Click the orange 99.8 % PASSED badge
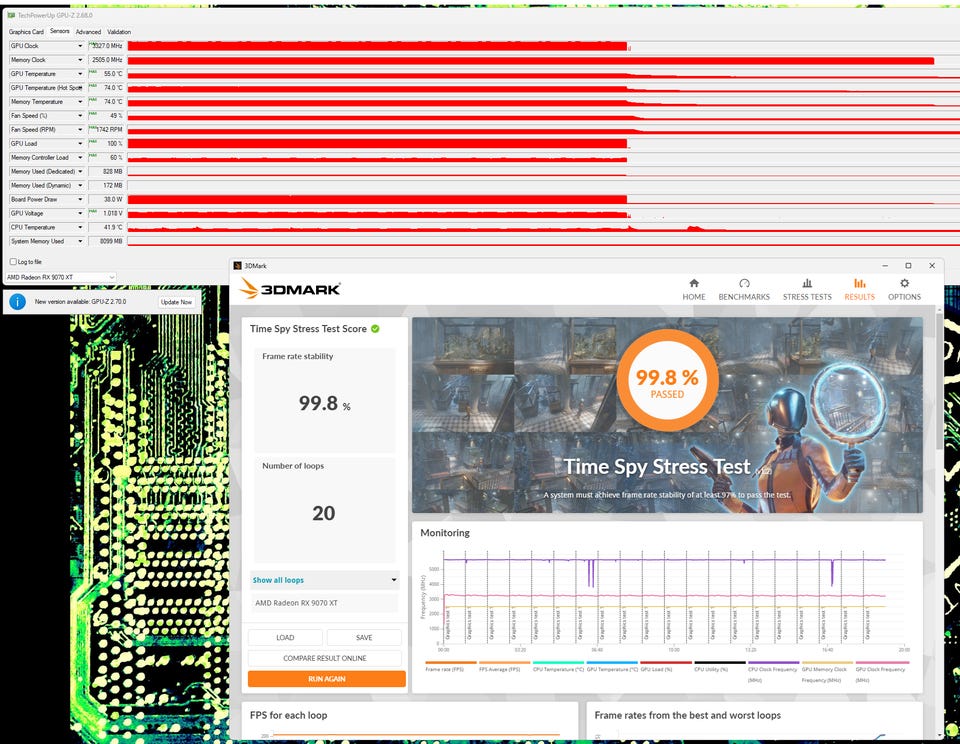The height and width of the screenshot is (744, 960). [x=667, y=381]
